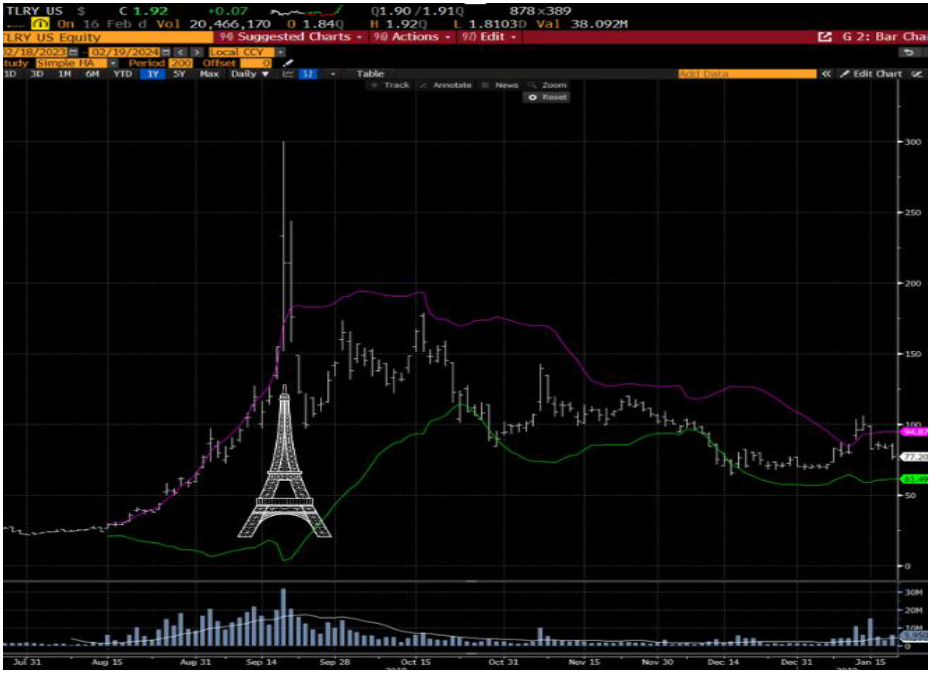The height and width of the screenshot is (675, 934).
Task: Open the Suggested Charts dropdown
Action: 289,37
